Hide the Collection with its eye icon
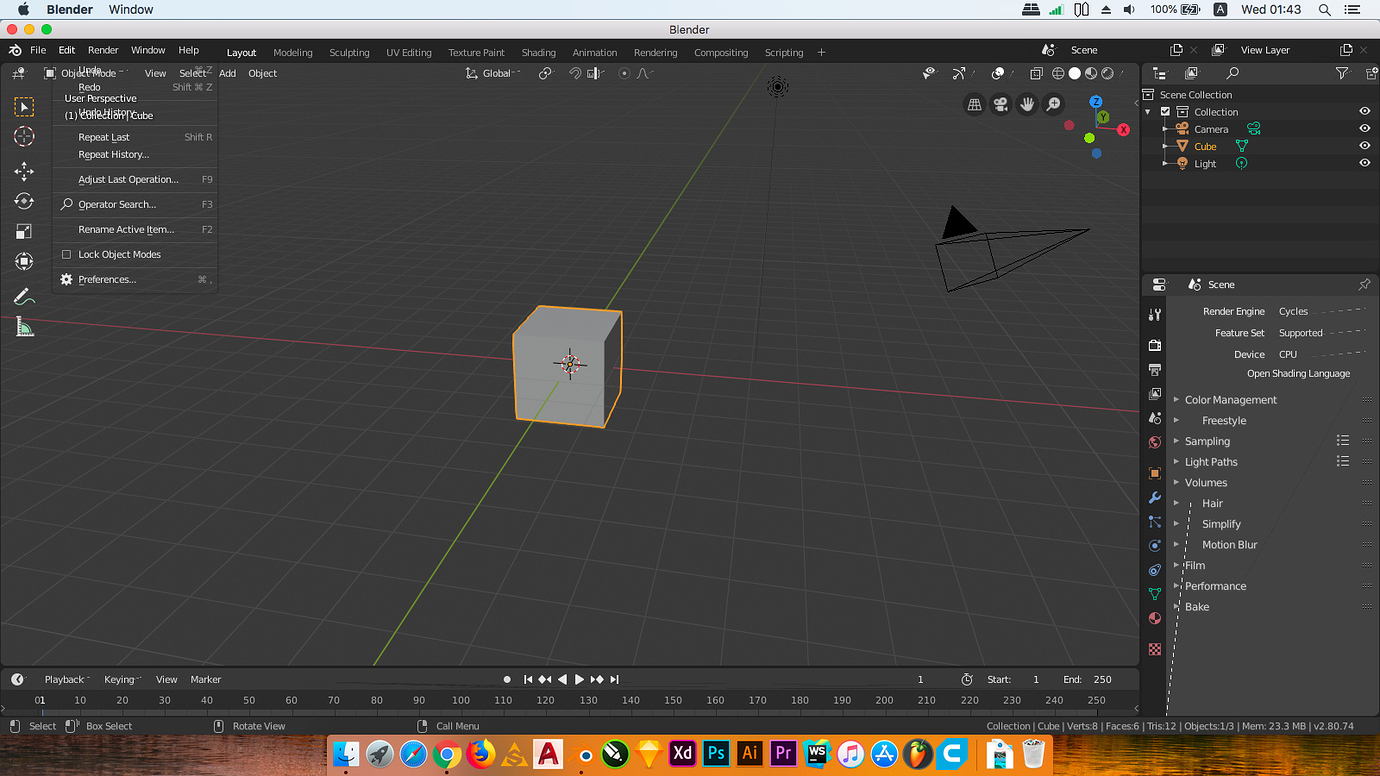 [x=1364, y=112]
